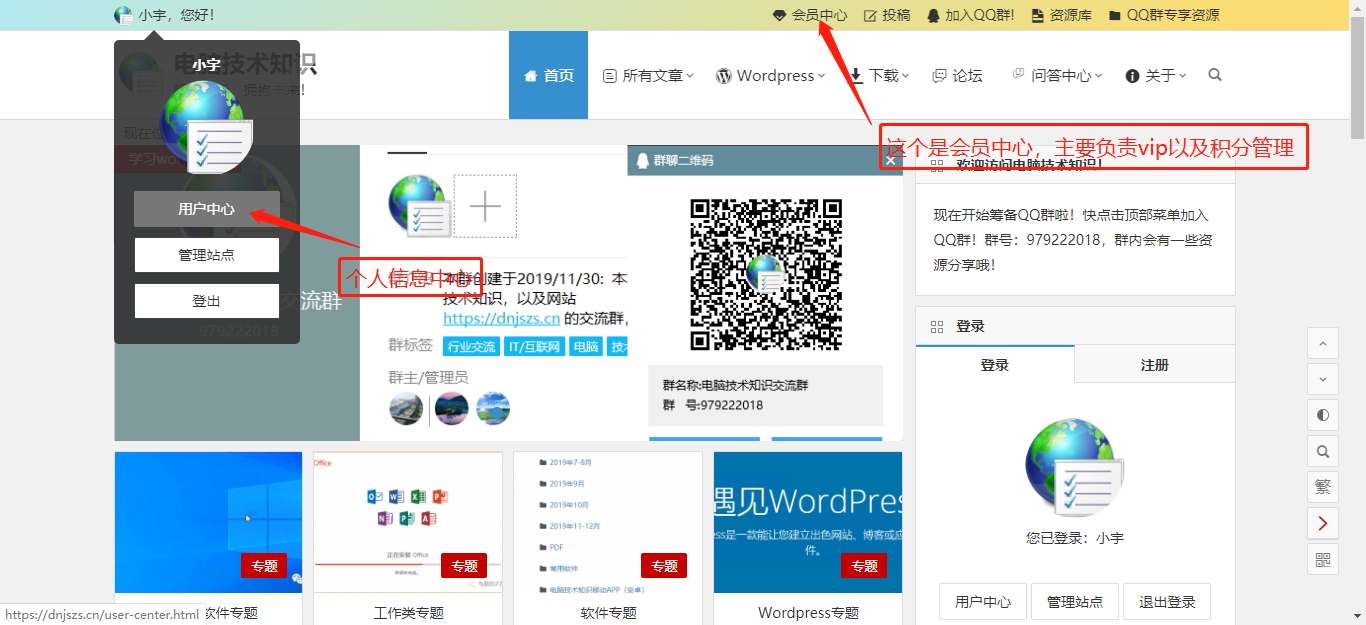Viewport: 1366px width, 625px height.
Task: Open the QQ群专享资源 folder link
Action: click(1163, 15)
